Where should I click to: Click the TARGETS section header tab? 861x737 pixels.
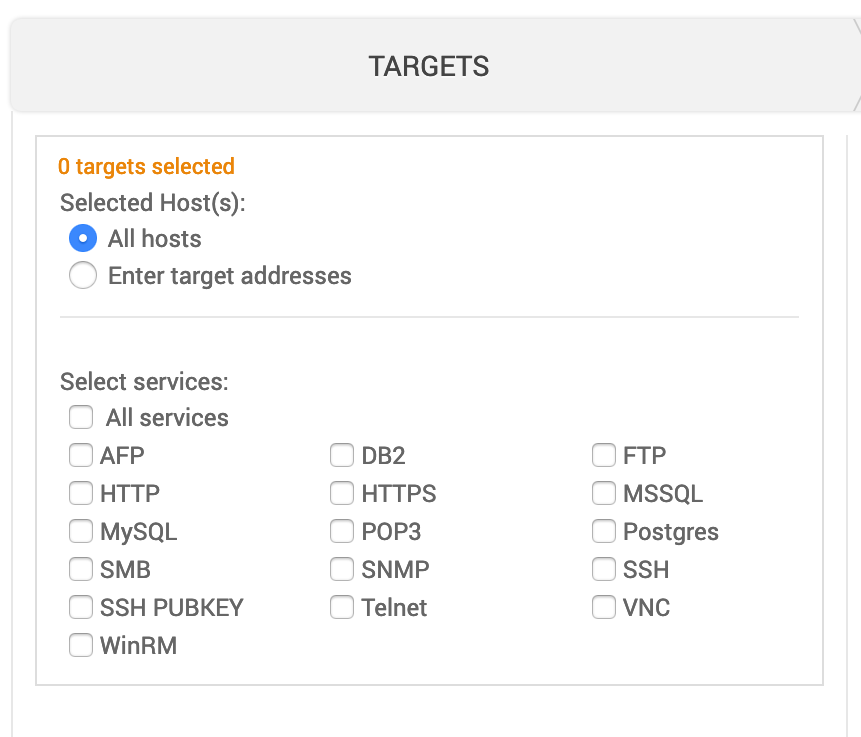click(429, 67)
